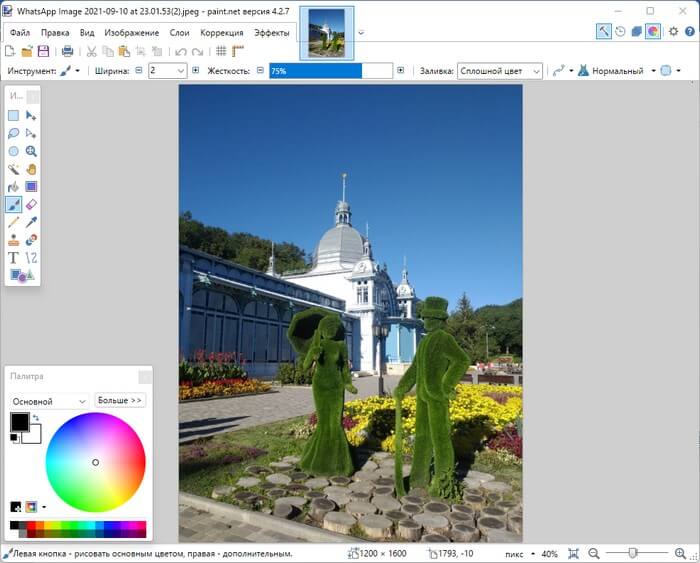Open the Слои menu
Screen dimensions: 700x563
179,33
